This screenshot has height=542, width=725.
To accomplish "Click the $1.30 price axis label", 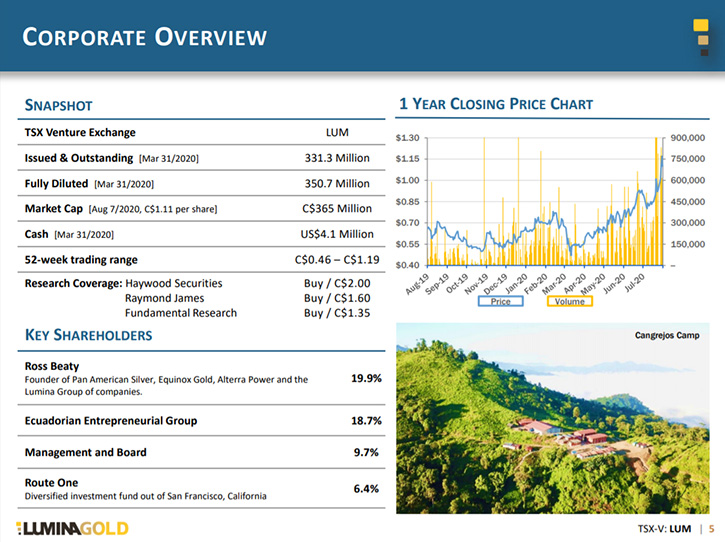I will tap(407, 138).
